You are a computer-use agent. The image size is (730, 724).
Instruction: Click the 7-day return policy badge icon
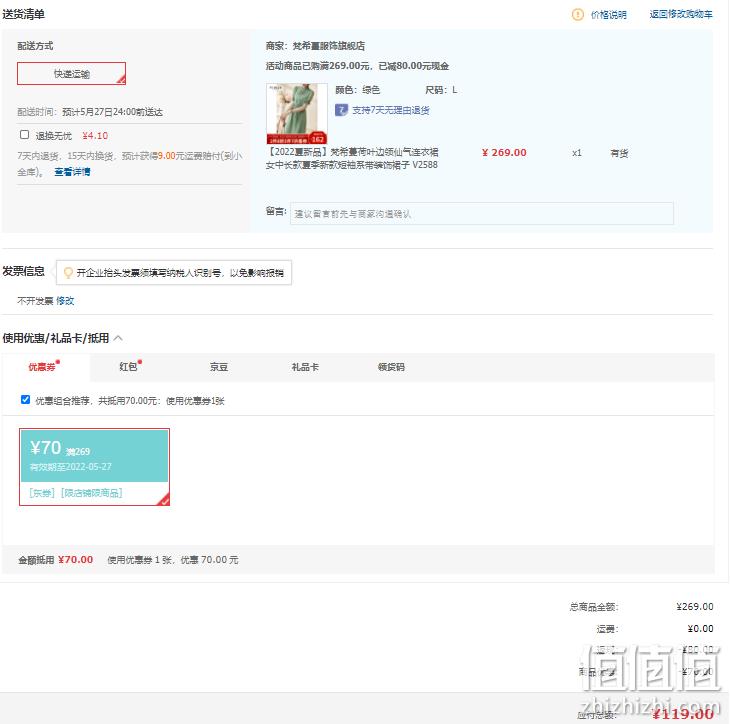coord(341,110)
